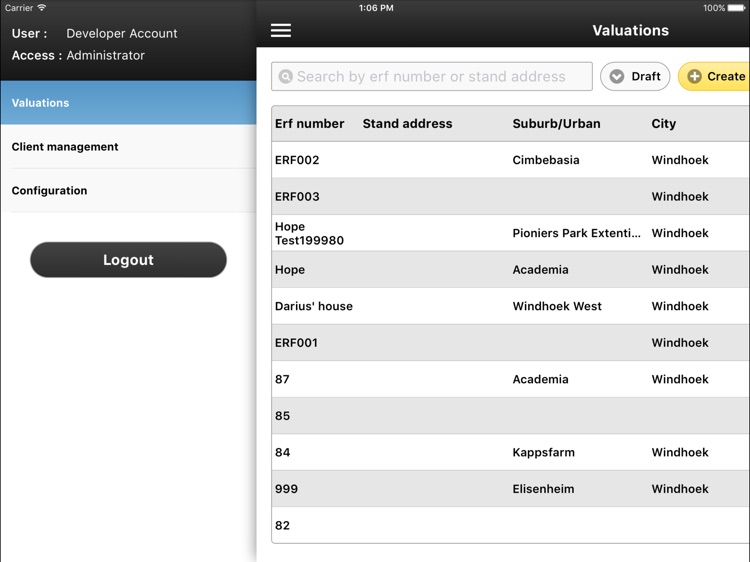This screenshot has height=562, width=750.
Task: Click the battery status icon
Action: (x=737, y=8)
